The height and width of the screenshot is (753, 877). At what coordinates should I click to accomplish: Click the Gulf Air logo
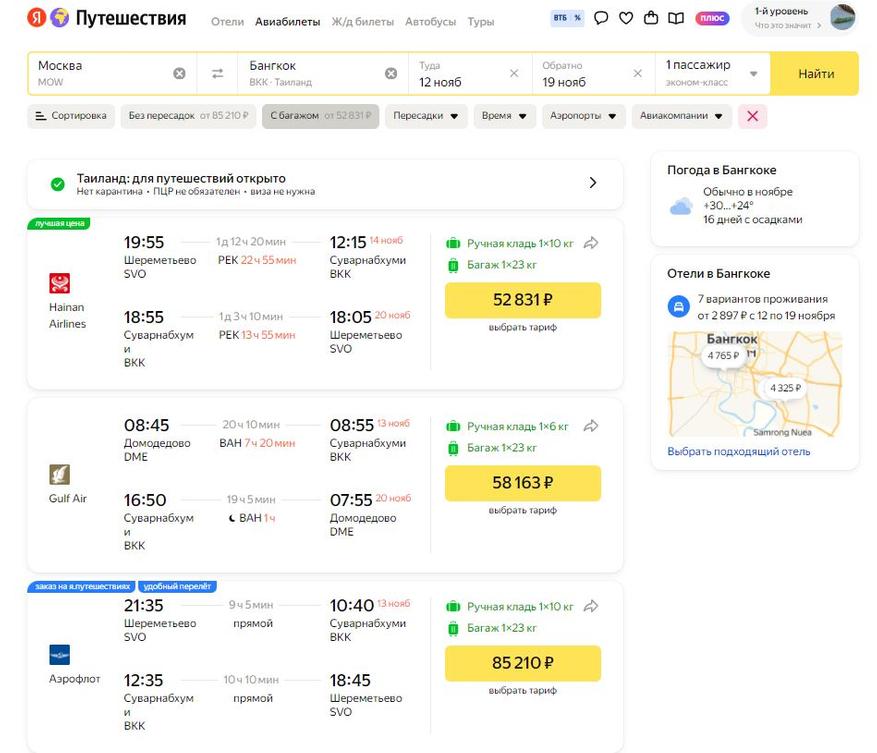(x=59, y=474)
